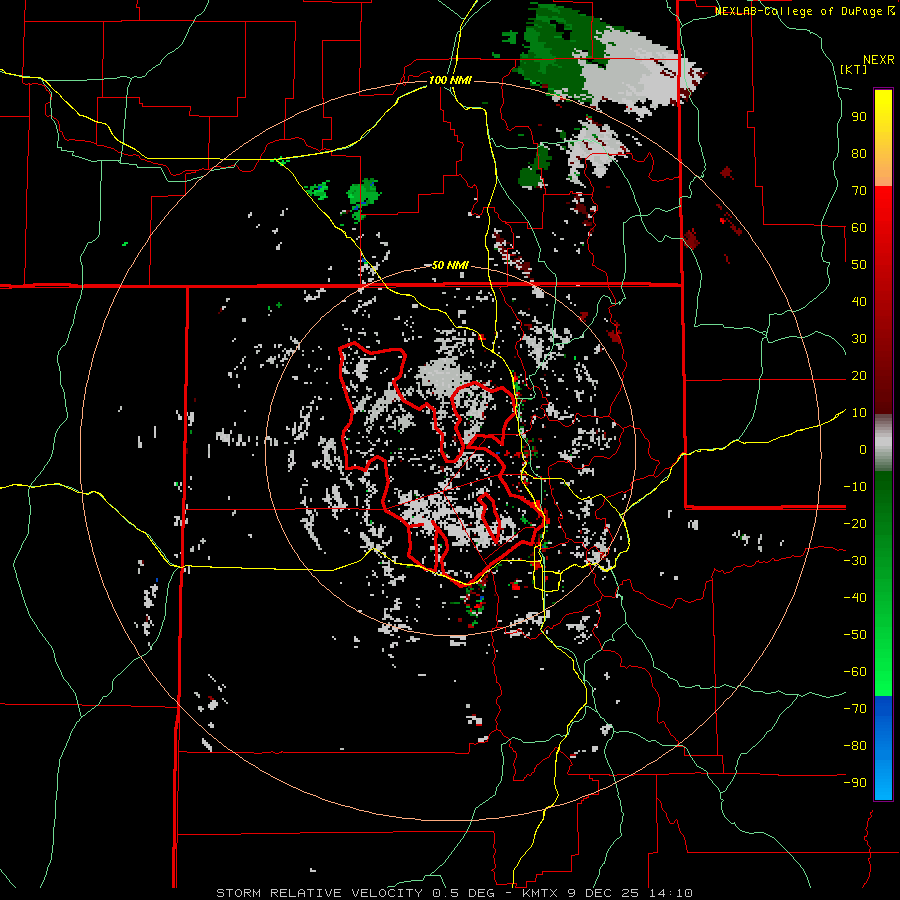Click the -90 value on the velocity scale
900x900 pixels.
(x=855, y=783)
